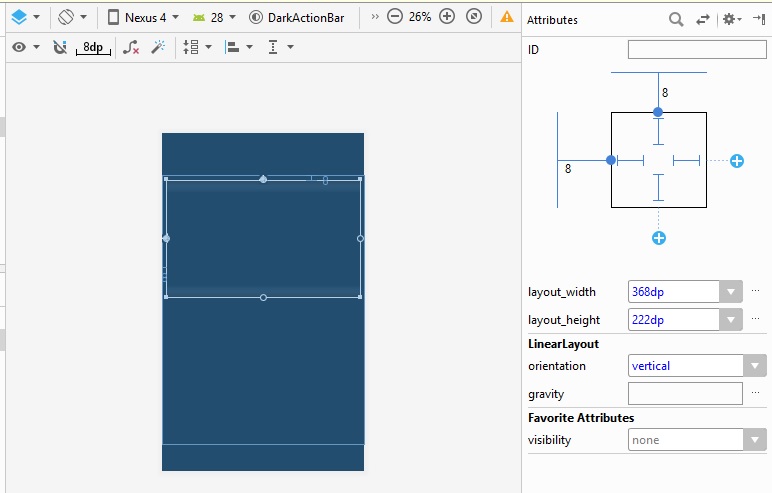Toggle autoconnect magnet icon
The height and width of the screenshot is (493, 772).
pyautogui.click(x=60, y=47)
